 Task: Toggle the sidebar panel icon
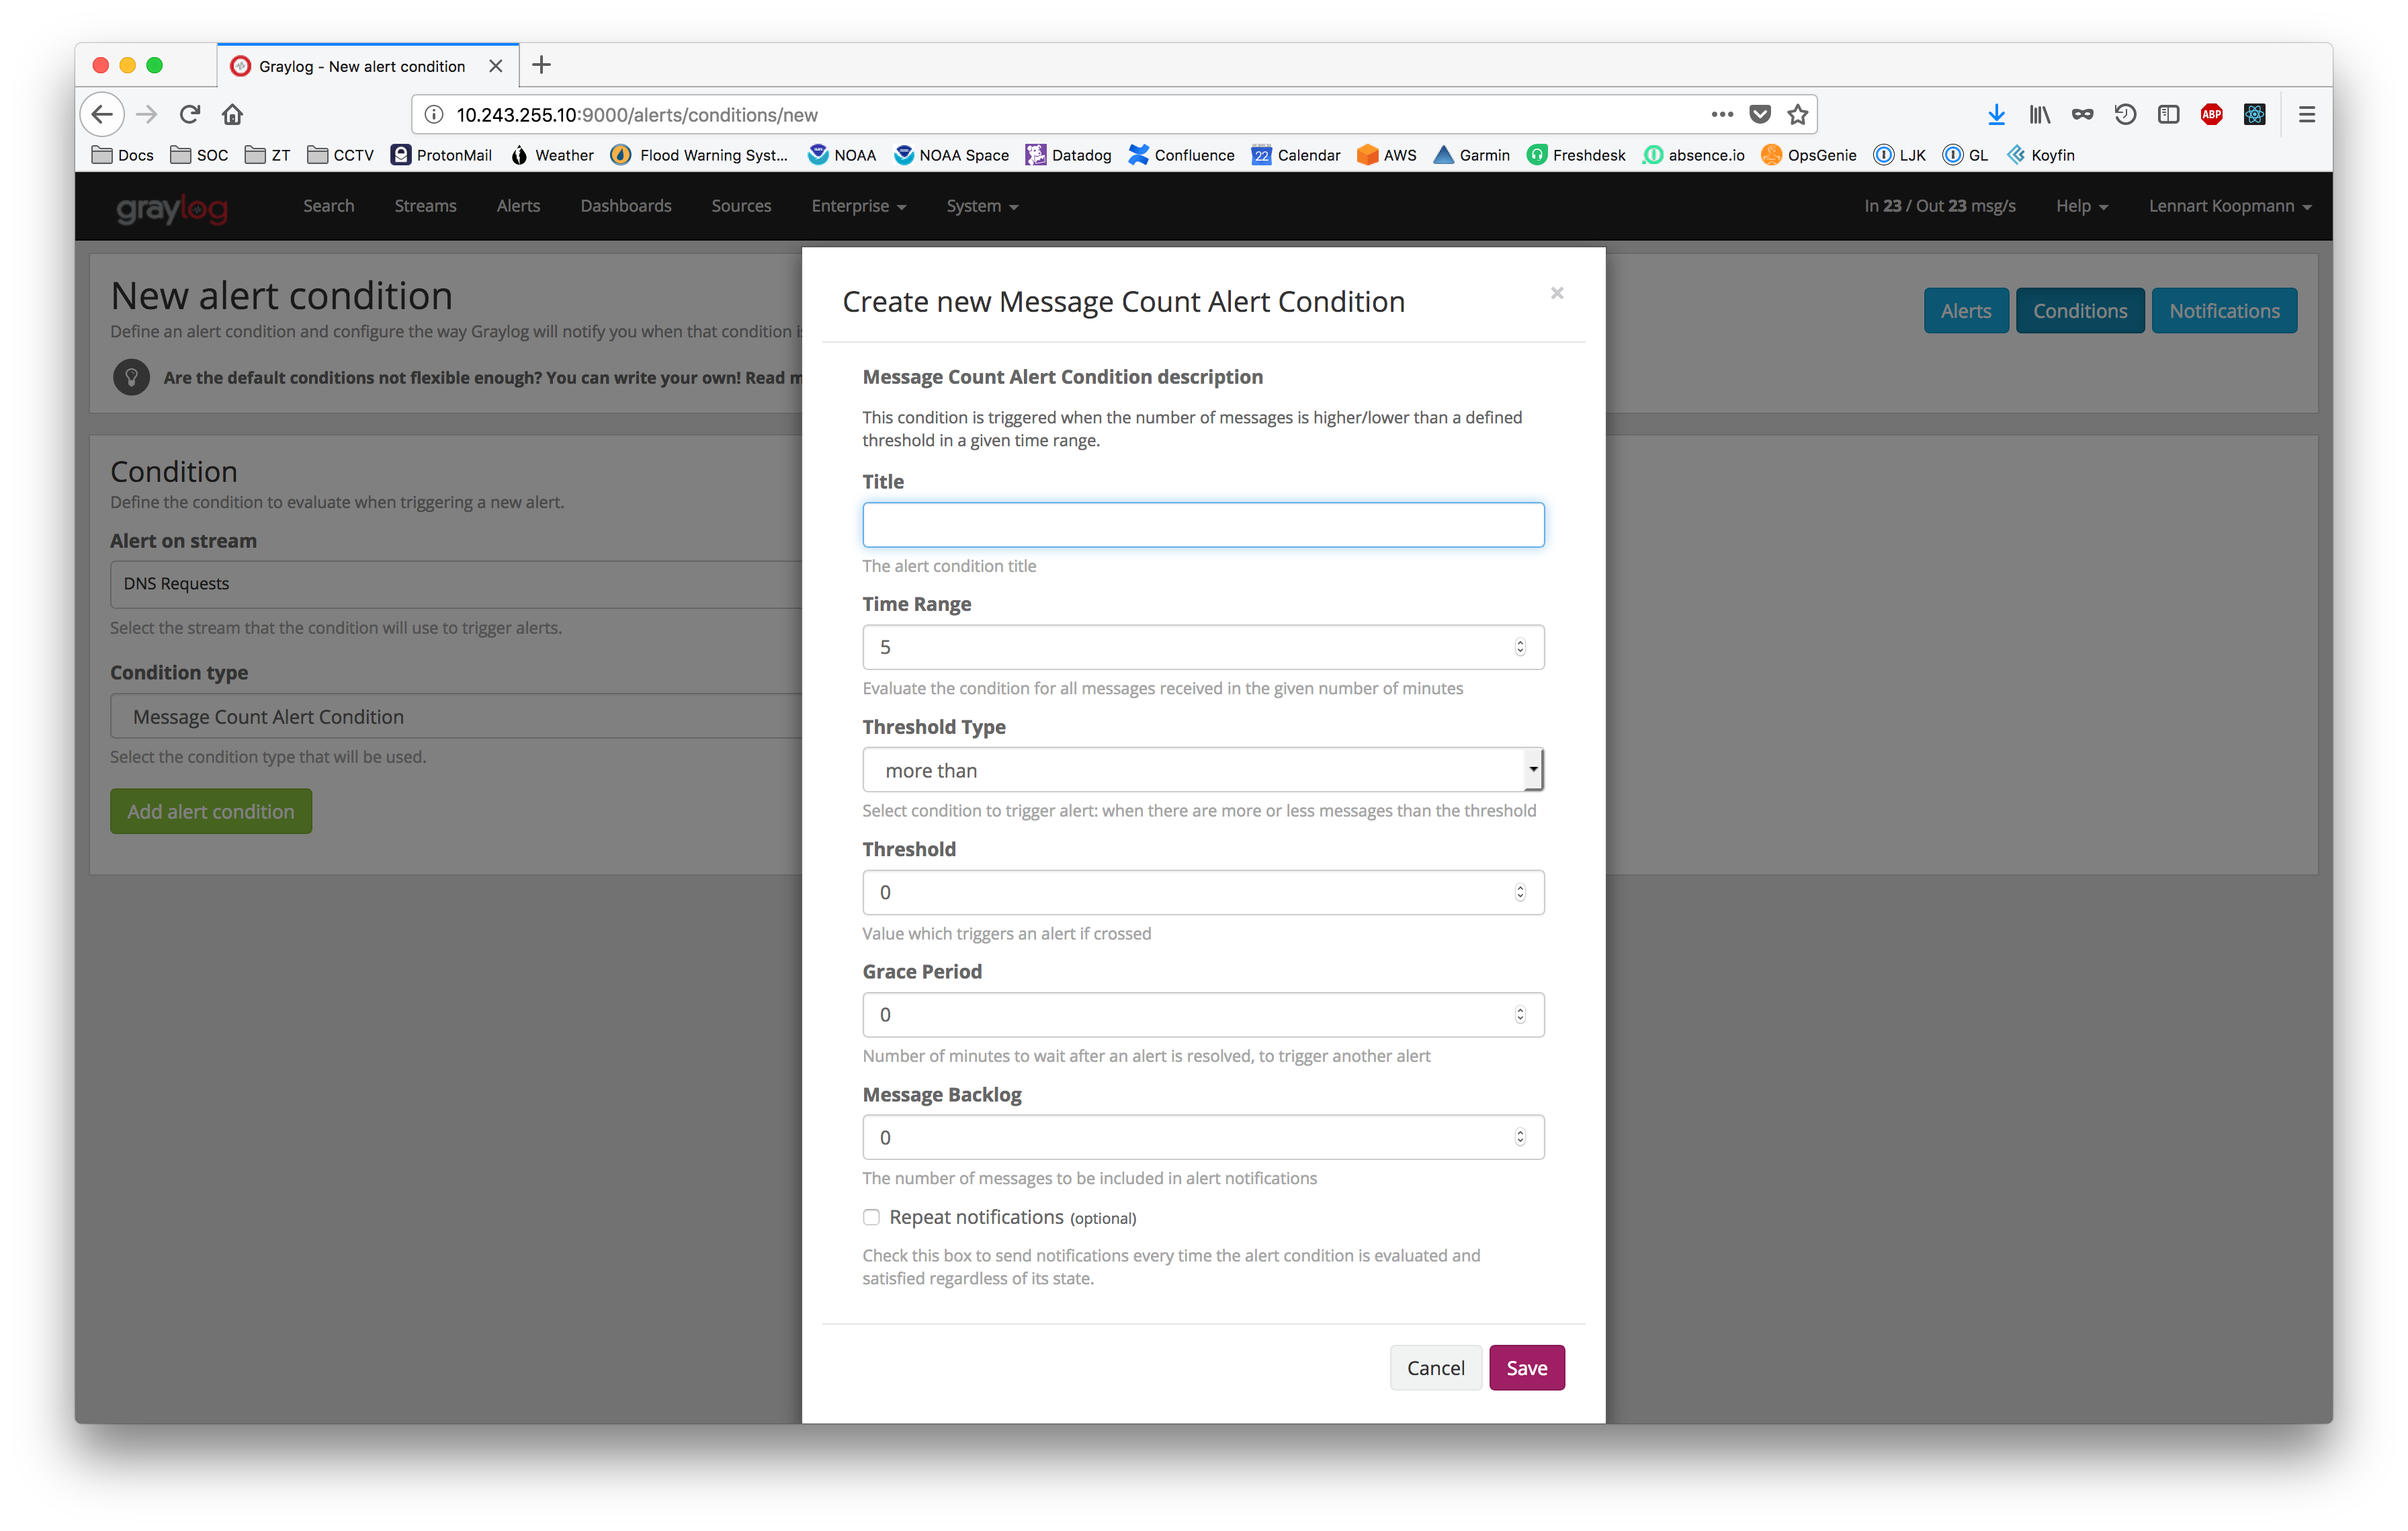tap(2168, 115)
